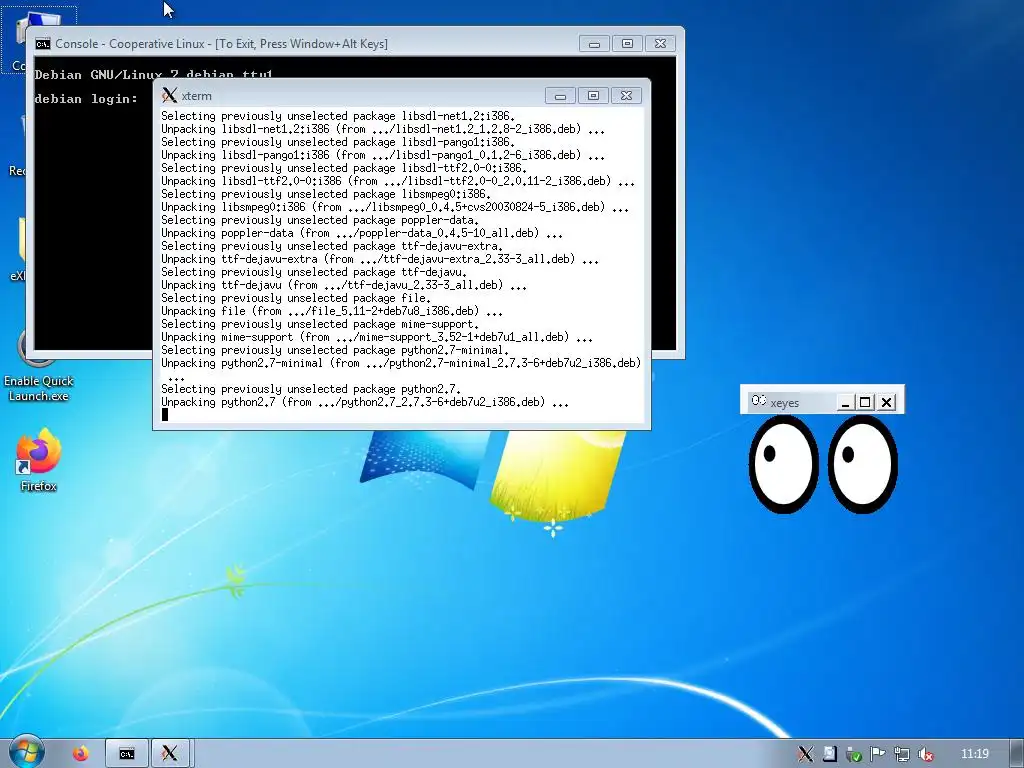Viewport: 1024px width, 768px height.
Task: Click the system clock showing 11:19
Action: [x=974, y=754]
